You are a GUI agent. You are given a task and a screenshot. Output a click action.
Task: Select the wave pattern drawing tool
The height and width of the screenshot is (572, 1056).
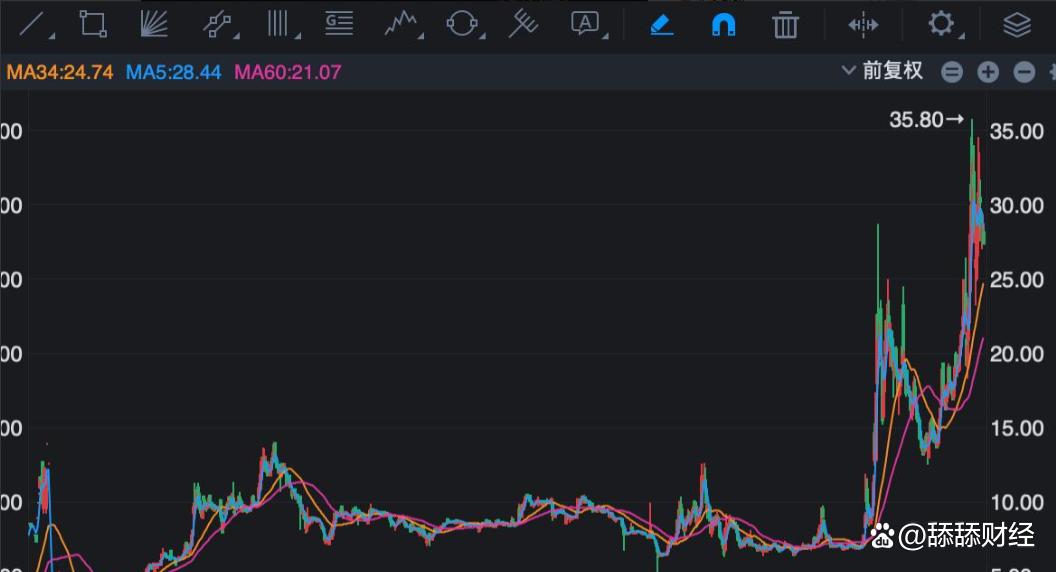(x=401, y=23)
